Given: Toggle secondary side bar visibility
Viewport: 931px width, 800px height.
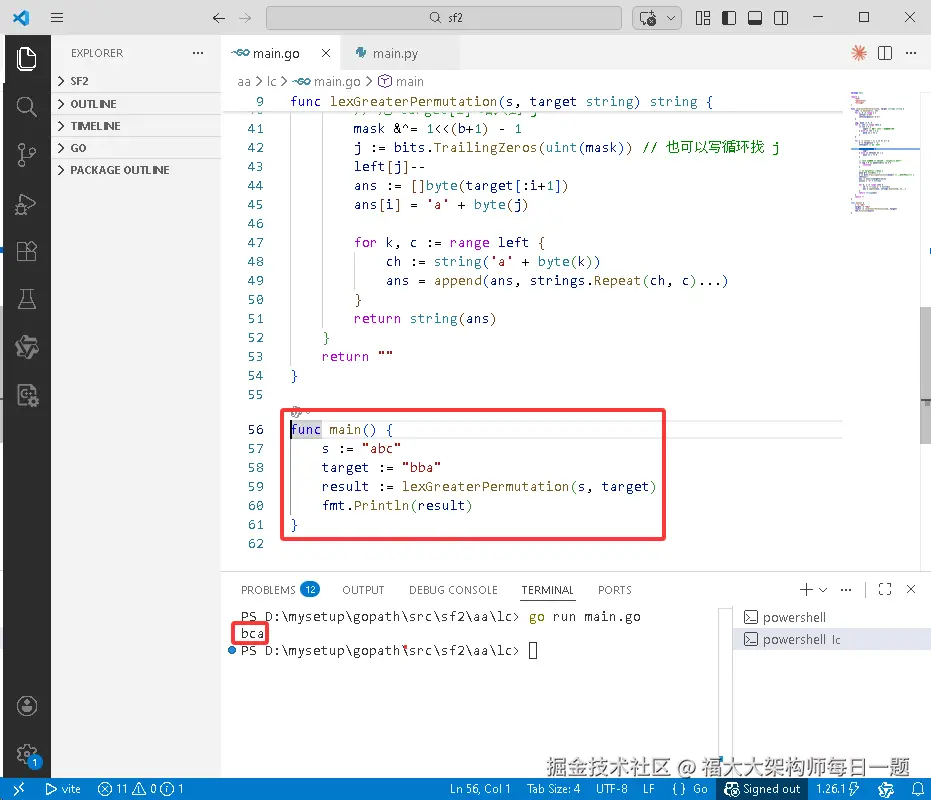Looking at the screenshot, I should [x=781, y=18].
